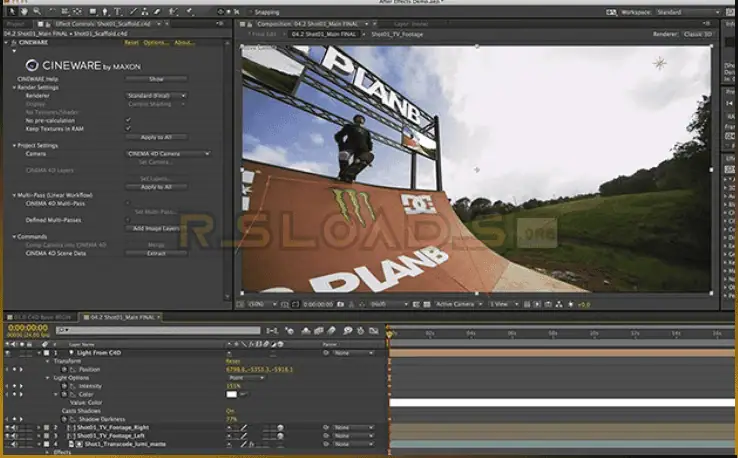Select the Rotation tool

click(x=52, y=12)
